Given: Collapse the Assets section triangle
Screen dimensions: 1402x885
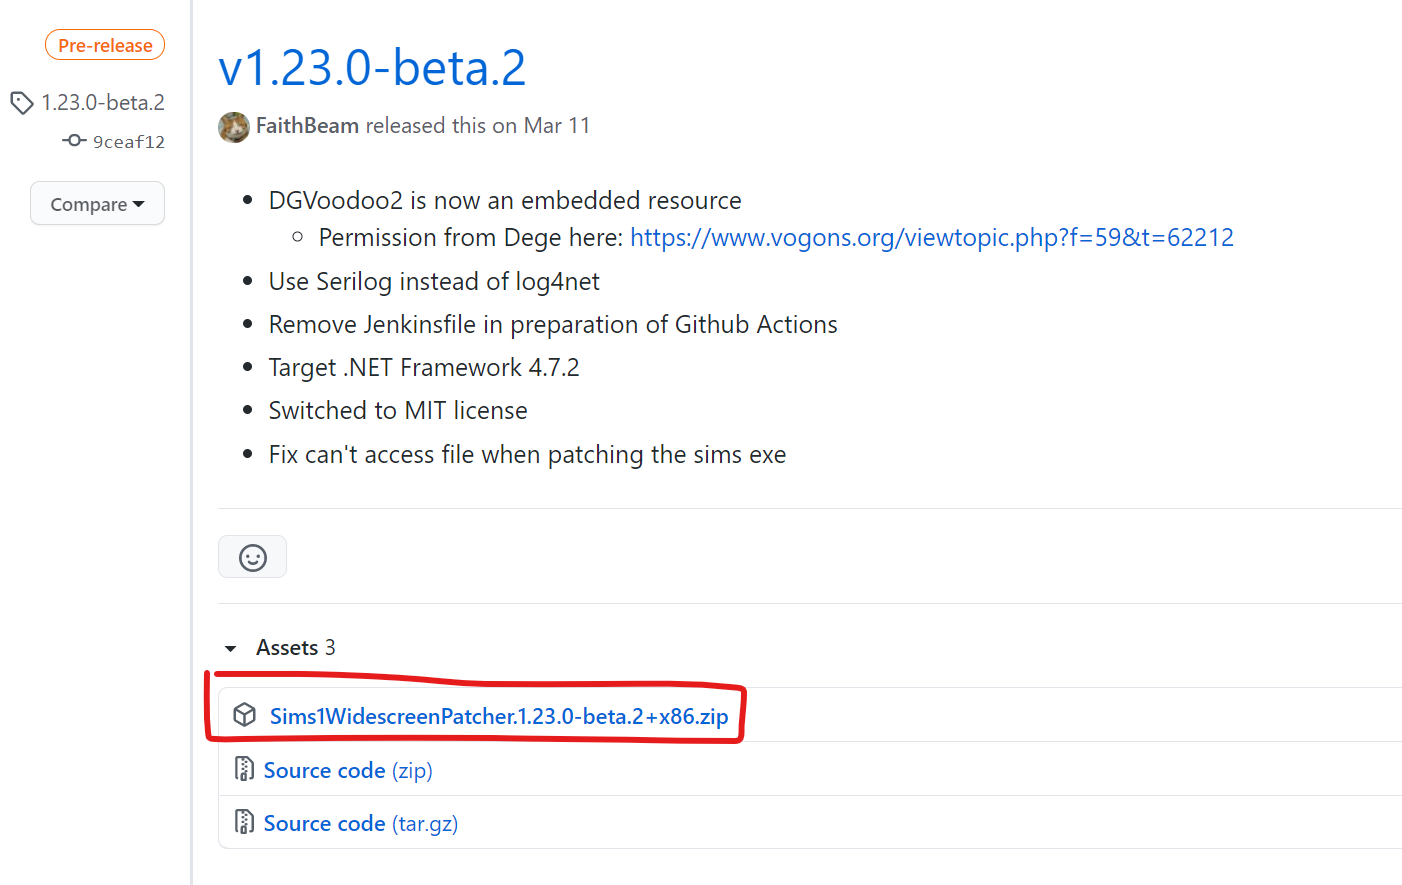Looking at the screenshot, I should pos(231,649).
